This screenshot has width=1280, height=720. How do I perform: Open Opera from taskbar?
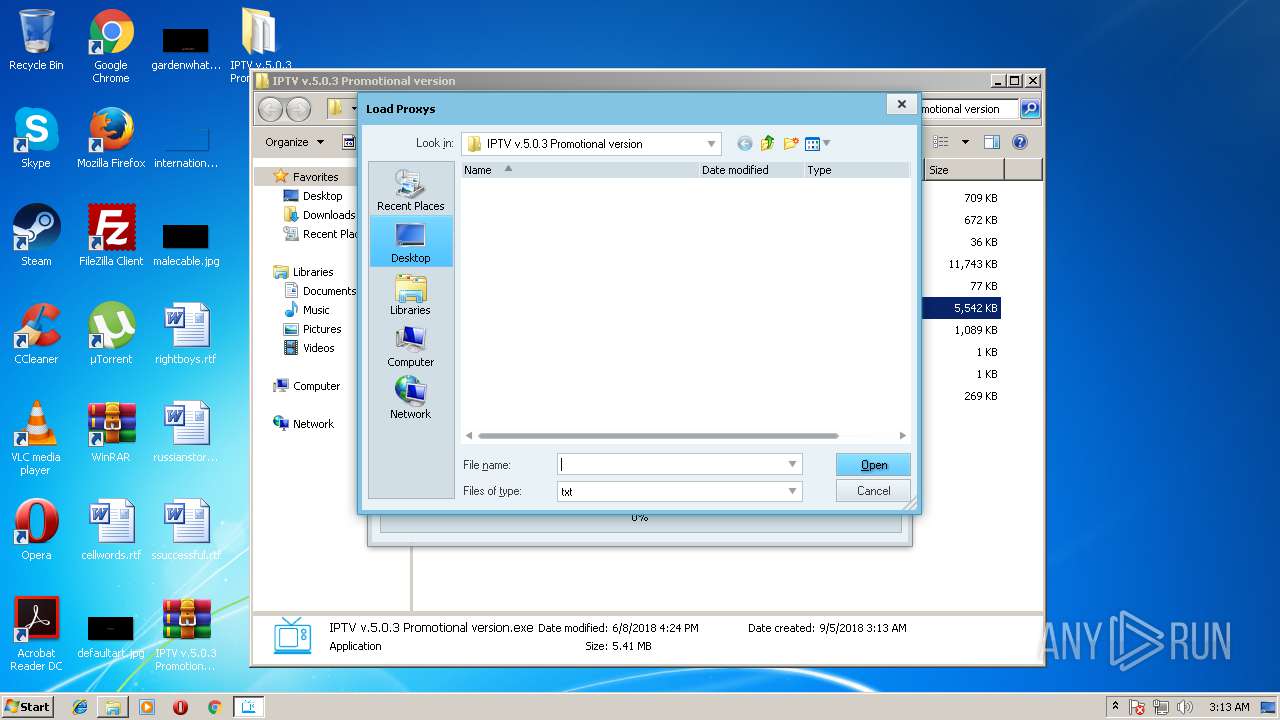(180, 706)
